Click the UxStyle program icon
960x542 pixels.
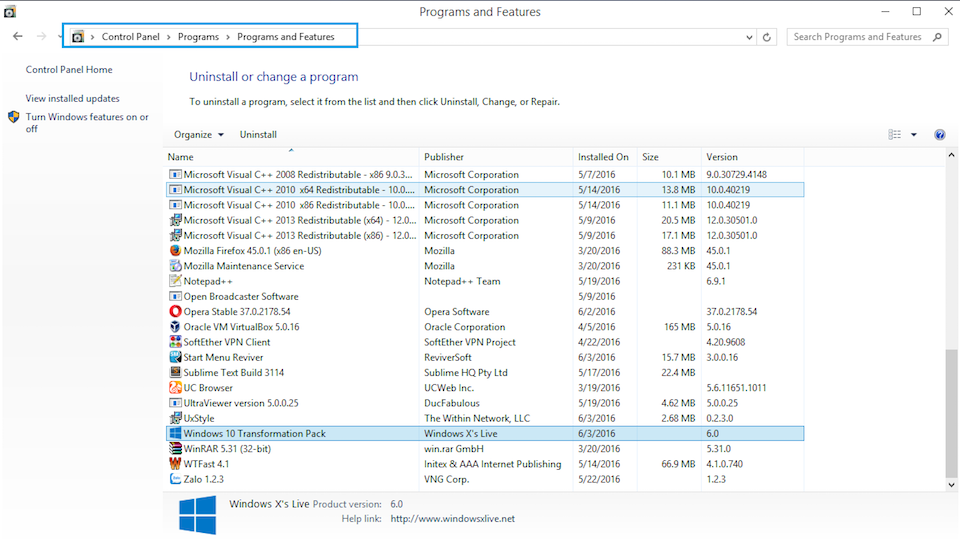point(175,418)
